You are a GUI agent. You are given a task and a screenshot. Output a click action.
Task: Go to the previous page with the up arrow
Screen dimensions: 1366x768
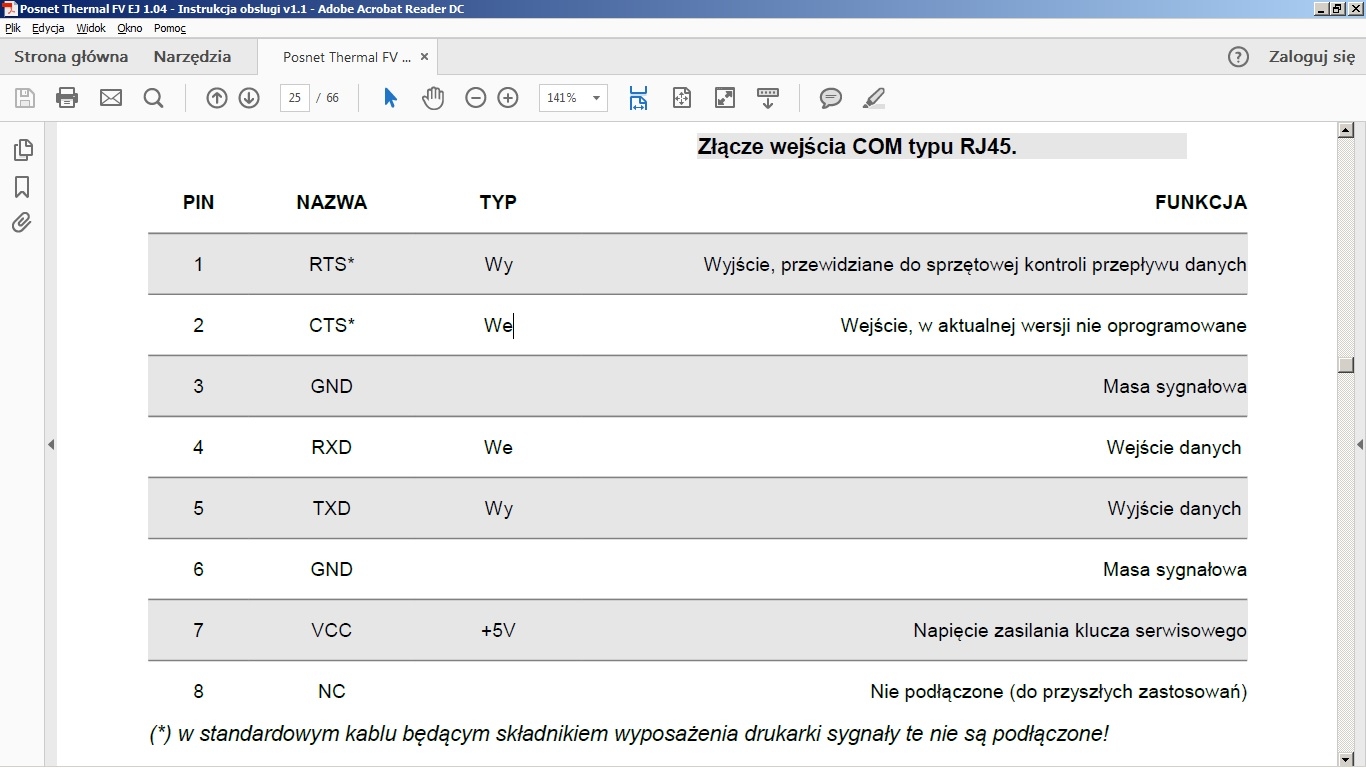click(217, 98)
